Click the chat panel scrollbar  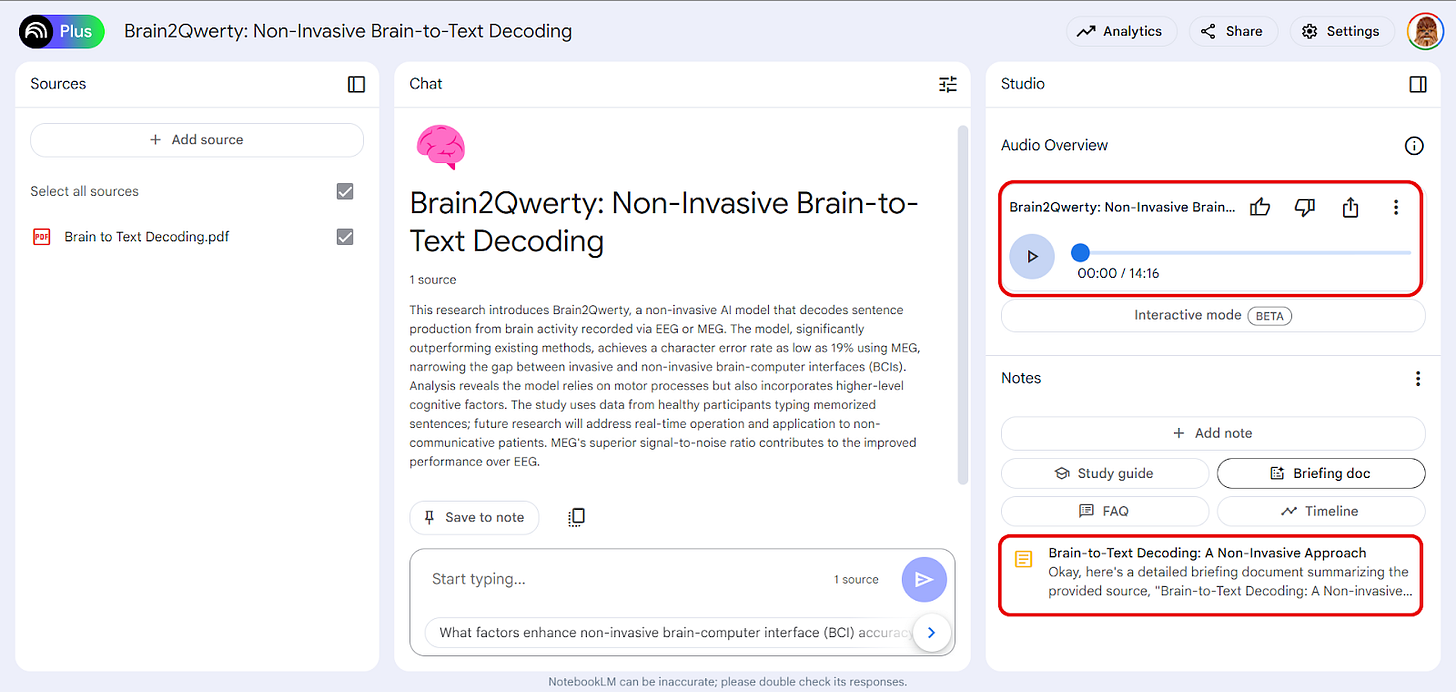click(963, 305)
